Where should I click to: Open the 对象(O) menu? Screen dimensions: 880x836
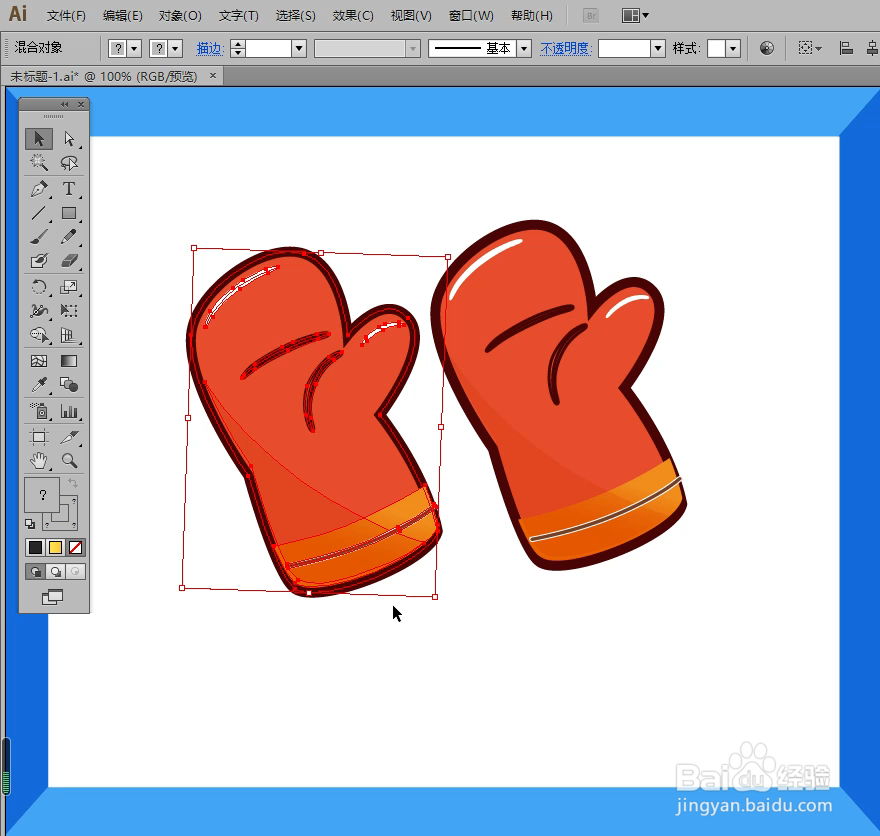click(180, 16)
